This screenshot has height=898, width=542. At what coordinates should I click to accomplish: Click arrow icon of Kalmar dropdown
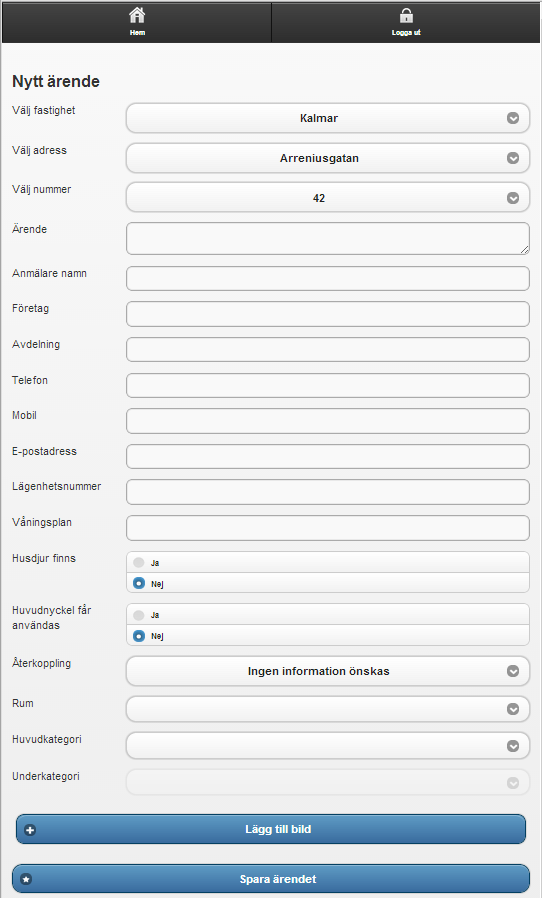pyautogui.click(x=513, y=118)
